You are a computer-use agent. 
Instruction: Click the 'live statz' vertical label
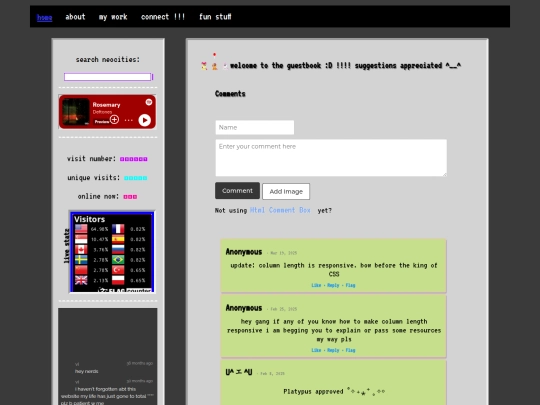66,246
